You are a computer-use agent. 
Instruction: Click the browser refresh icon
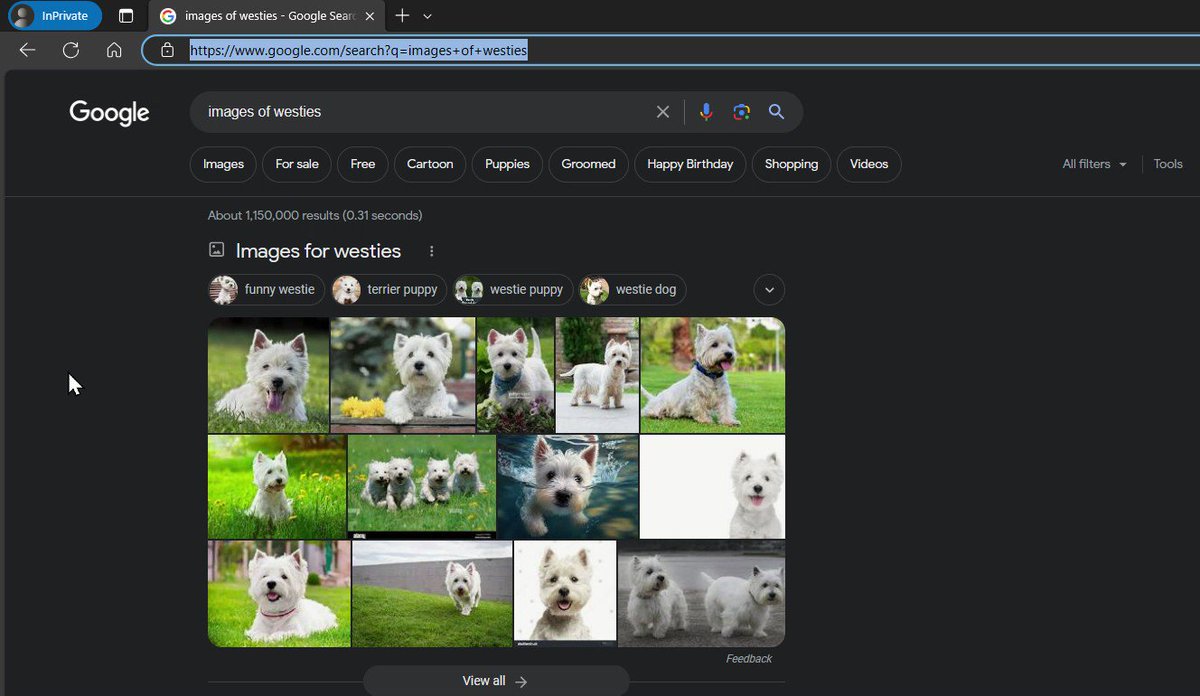coord(71,50)
